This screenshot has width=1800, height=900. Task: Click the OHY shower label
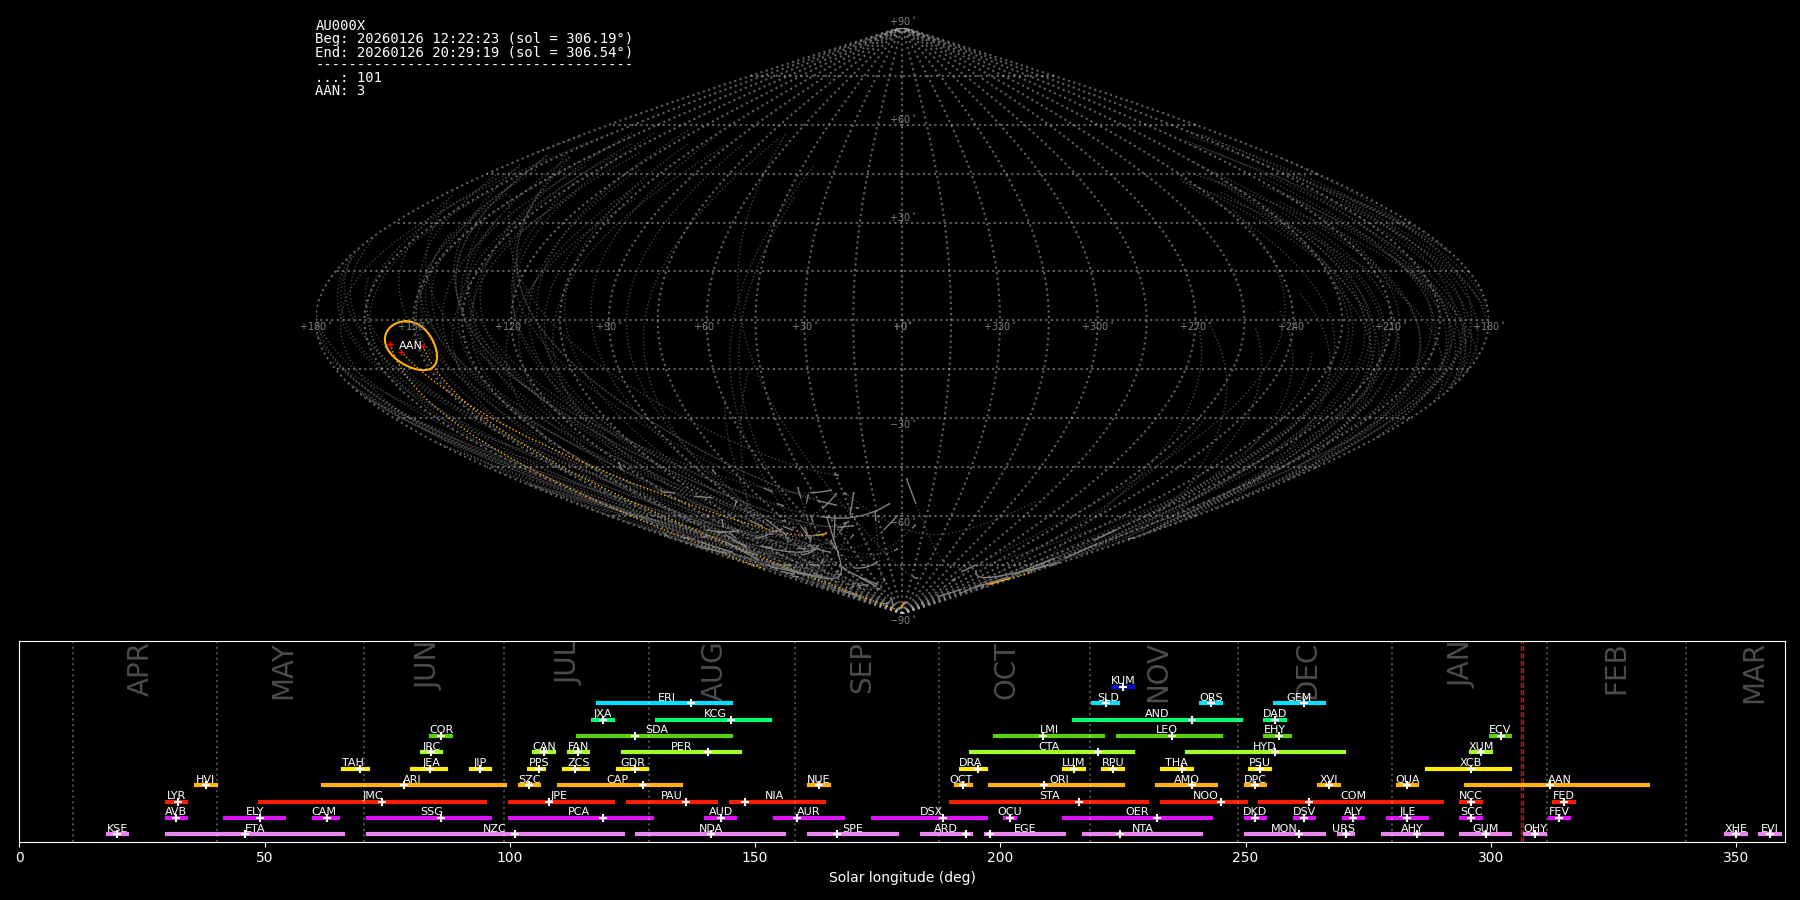pyautogui.click(x=1535, y=829)
